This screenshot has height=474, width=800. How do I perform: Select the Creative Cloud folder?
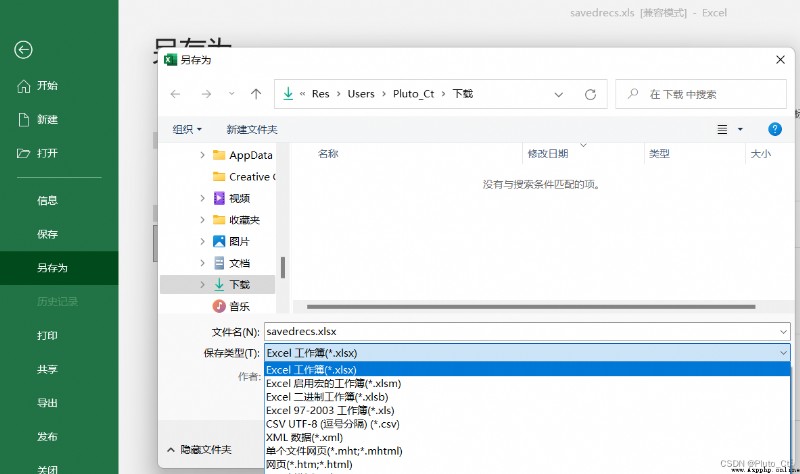point(244,177)
